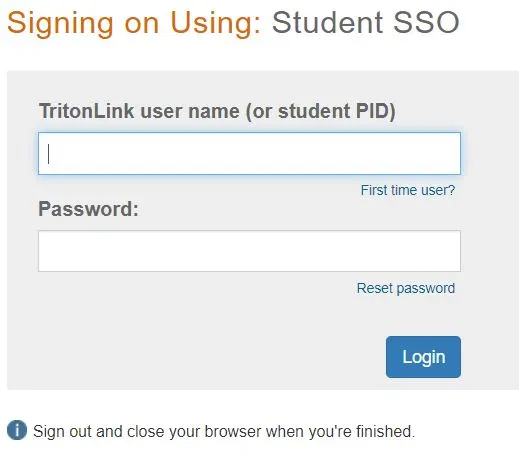Click the blinking cursor in username box
Screen dimensions: 519x454
[x=49, y=154]
